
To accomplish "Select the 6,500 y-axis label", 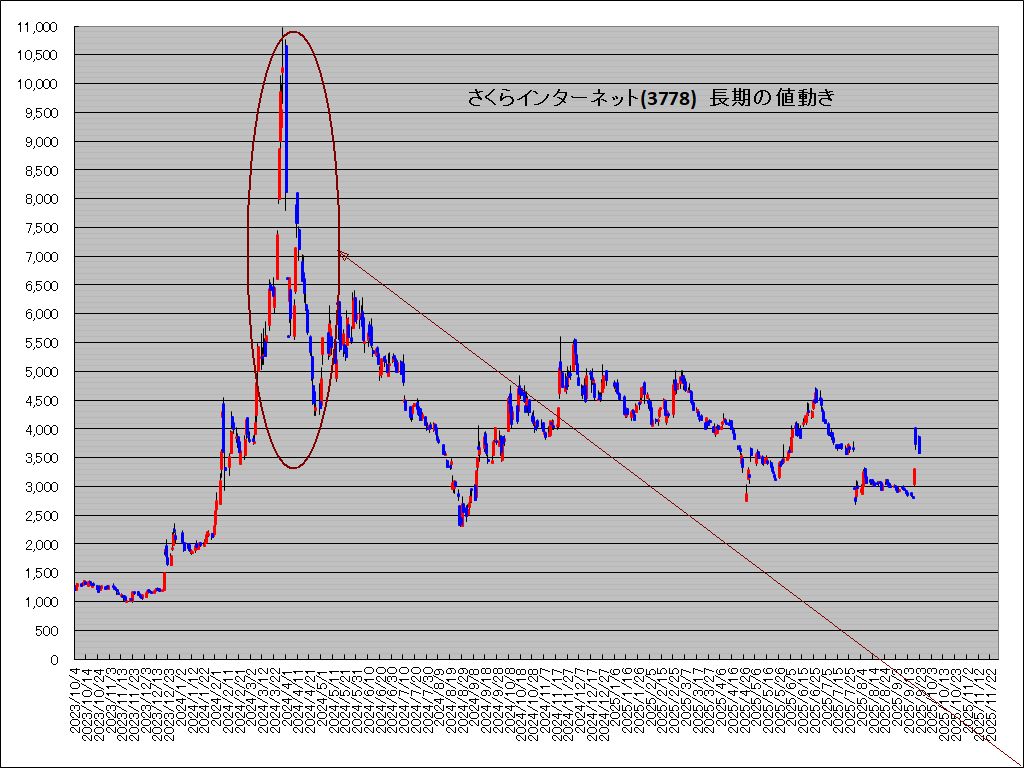I will (x=41, y=285).
